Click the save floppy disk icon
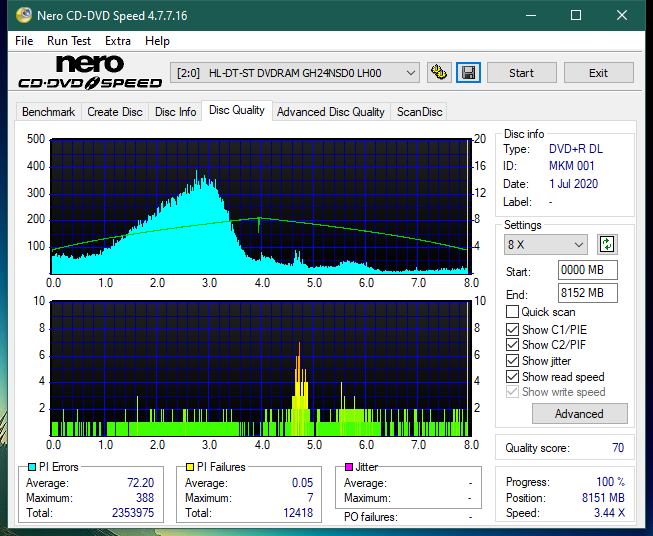Screen dimensions: 653x536 pyautogui.click(x=468, y=73)
